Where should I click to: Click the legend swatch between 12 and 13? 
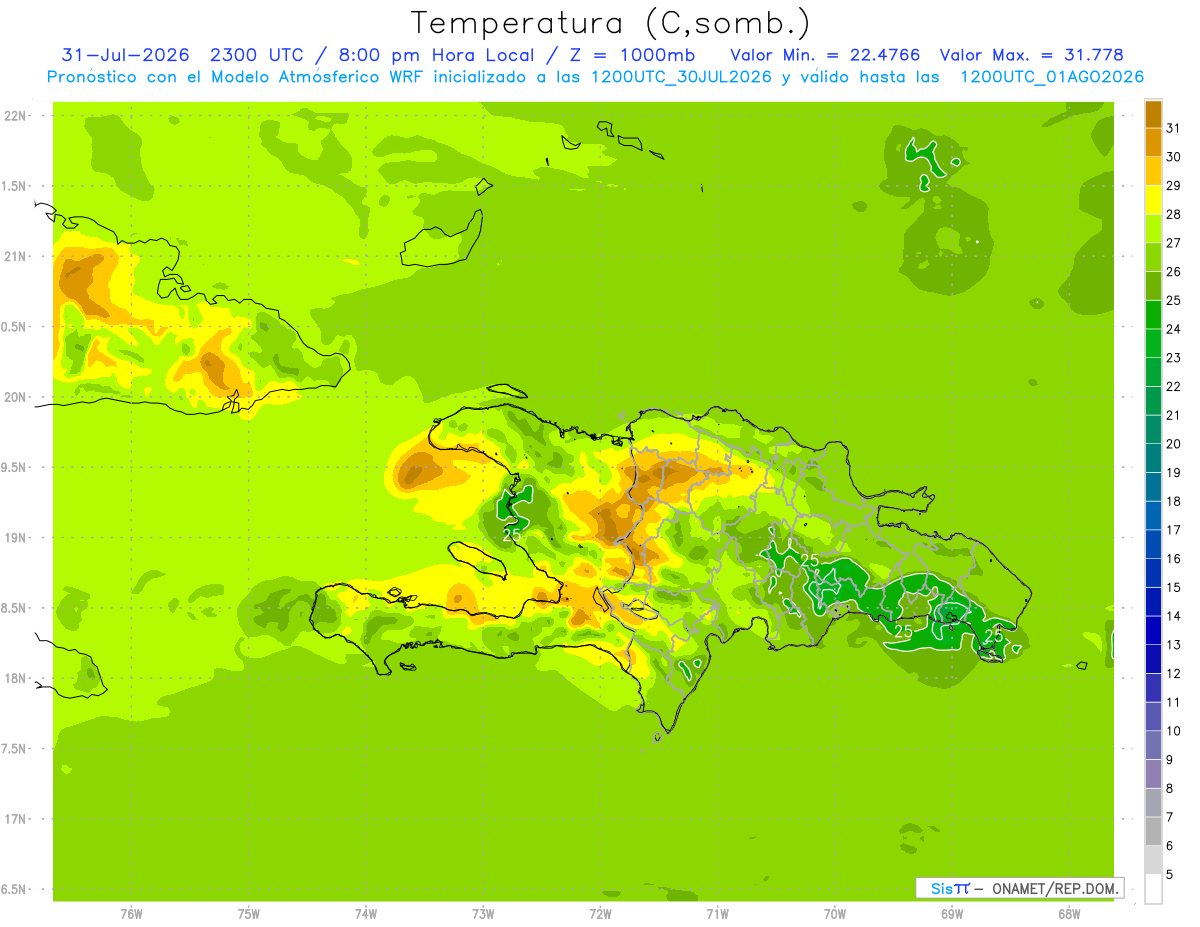[x=1153, y=659]
